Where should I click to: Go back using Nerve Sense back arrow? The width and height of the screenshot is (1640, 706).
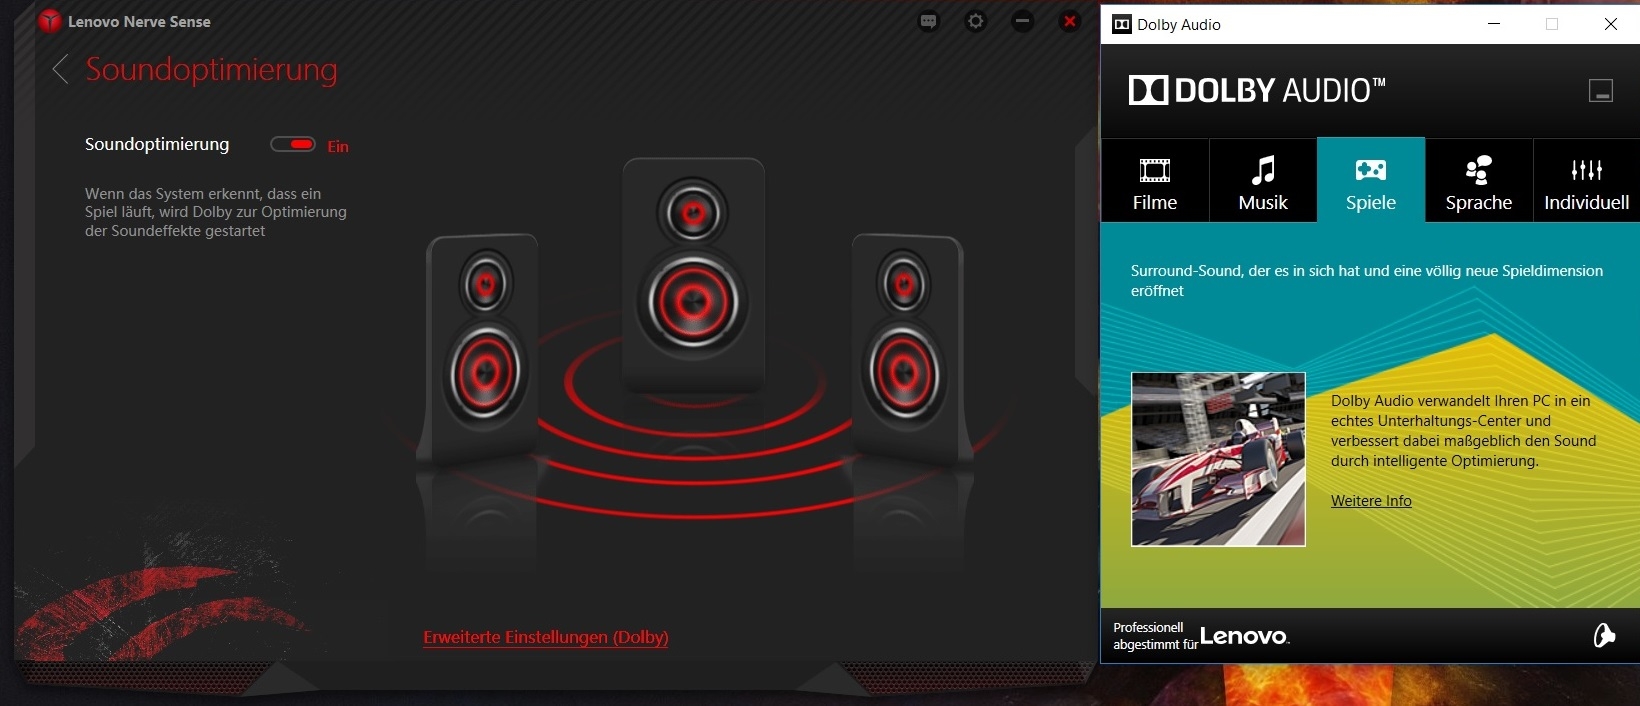(61, 69)
